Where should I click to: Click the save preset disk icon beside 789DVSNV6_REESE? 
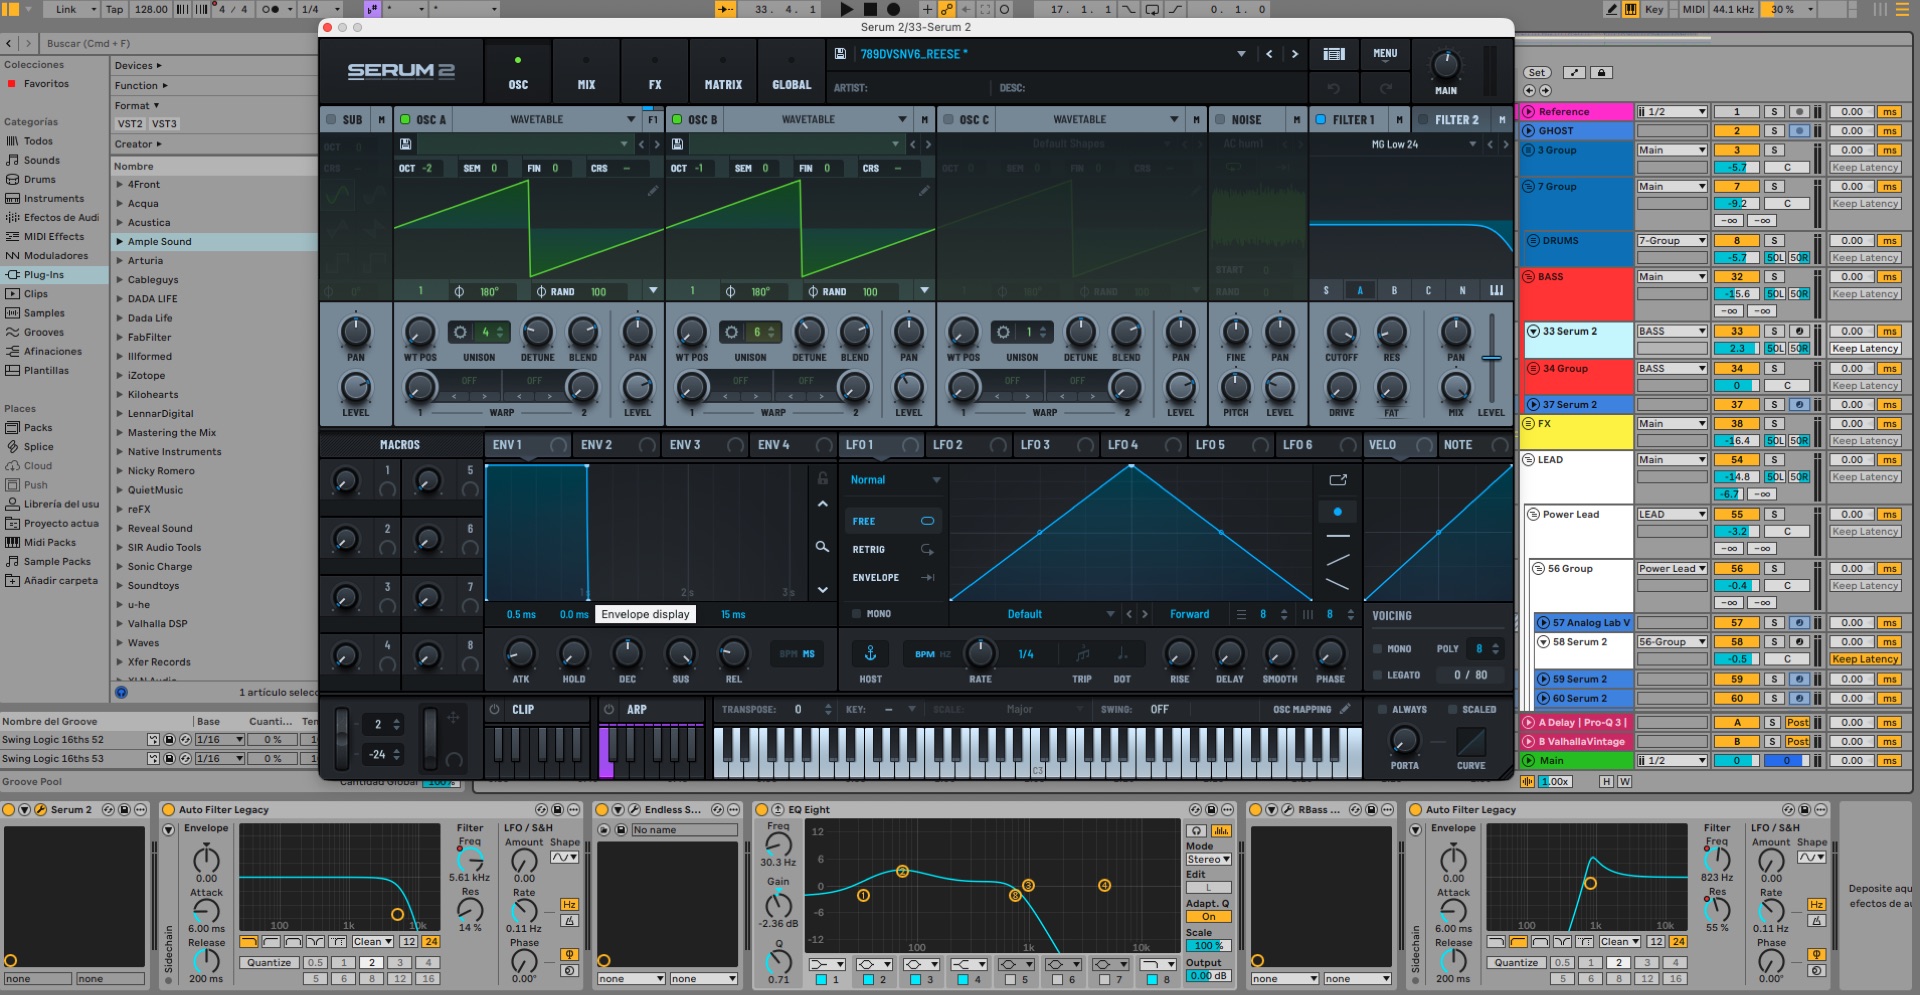[x=840, y=54]
